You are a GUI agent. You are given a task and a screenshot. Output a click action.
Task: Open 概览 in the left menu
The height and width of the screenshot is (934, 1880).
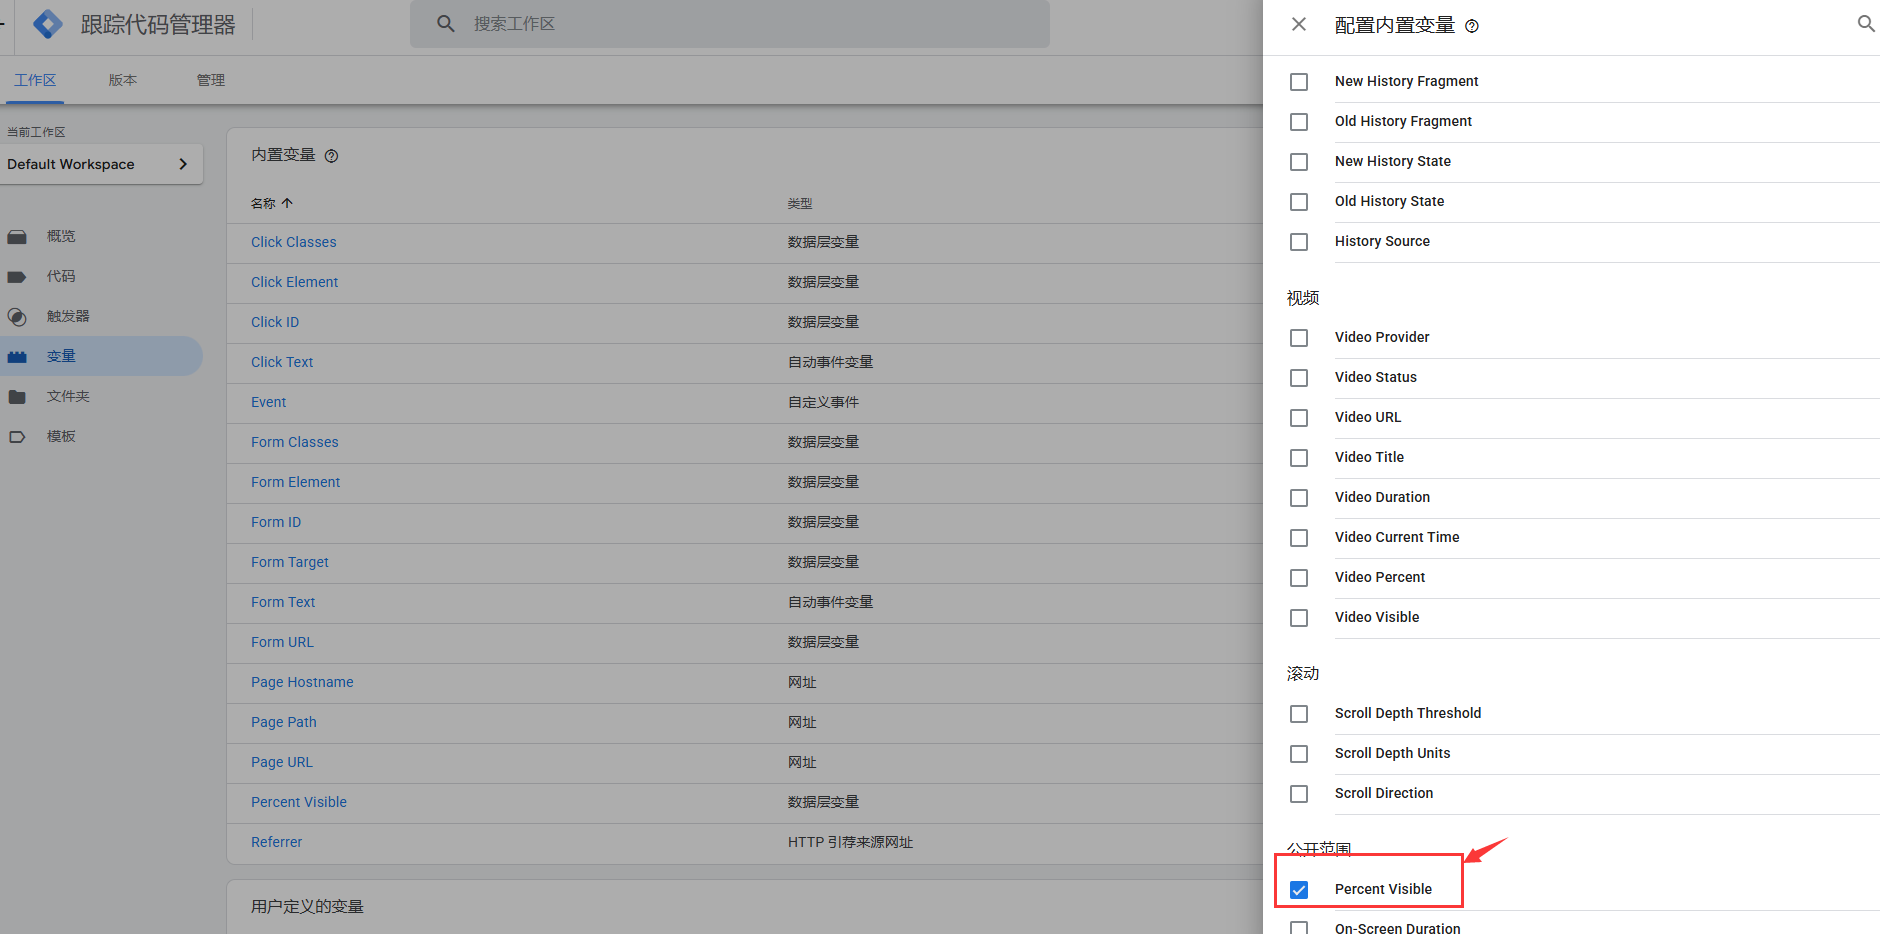tap(61, 236)
